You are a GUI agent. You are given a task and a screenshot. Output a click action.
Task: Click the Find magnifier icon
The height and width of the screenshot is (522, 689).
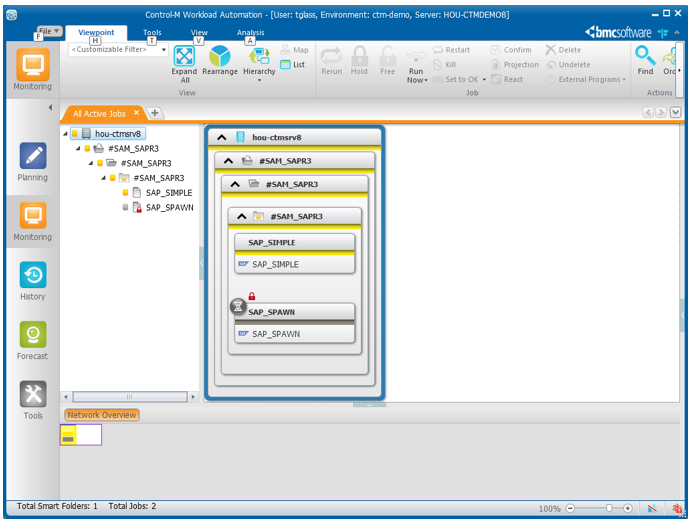[x=645, y=55]
